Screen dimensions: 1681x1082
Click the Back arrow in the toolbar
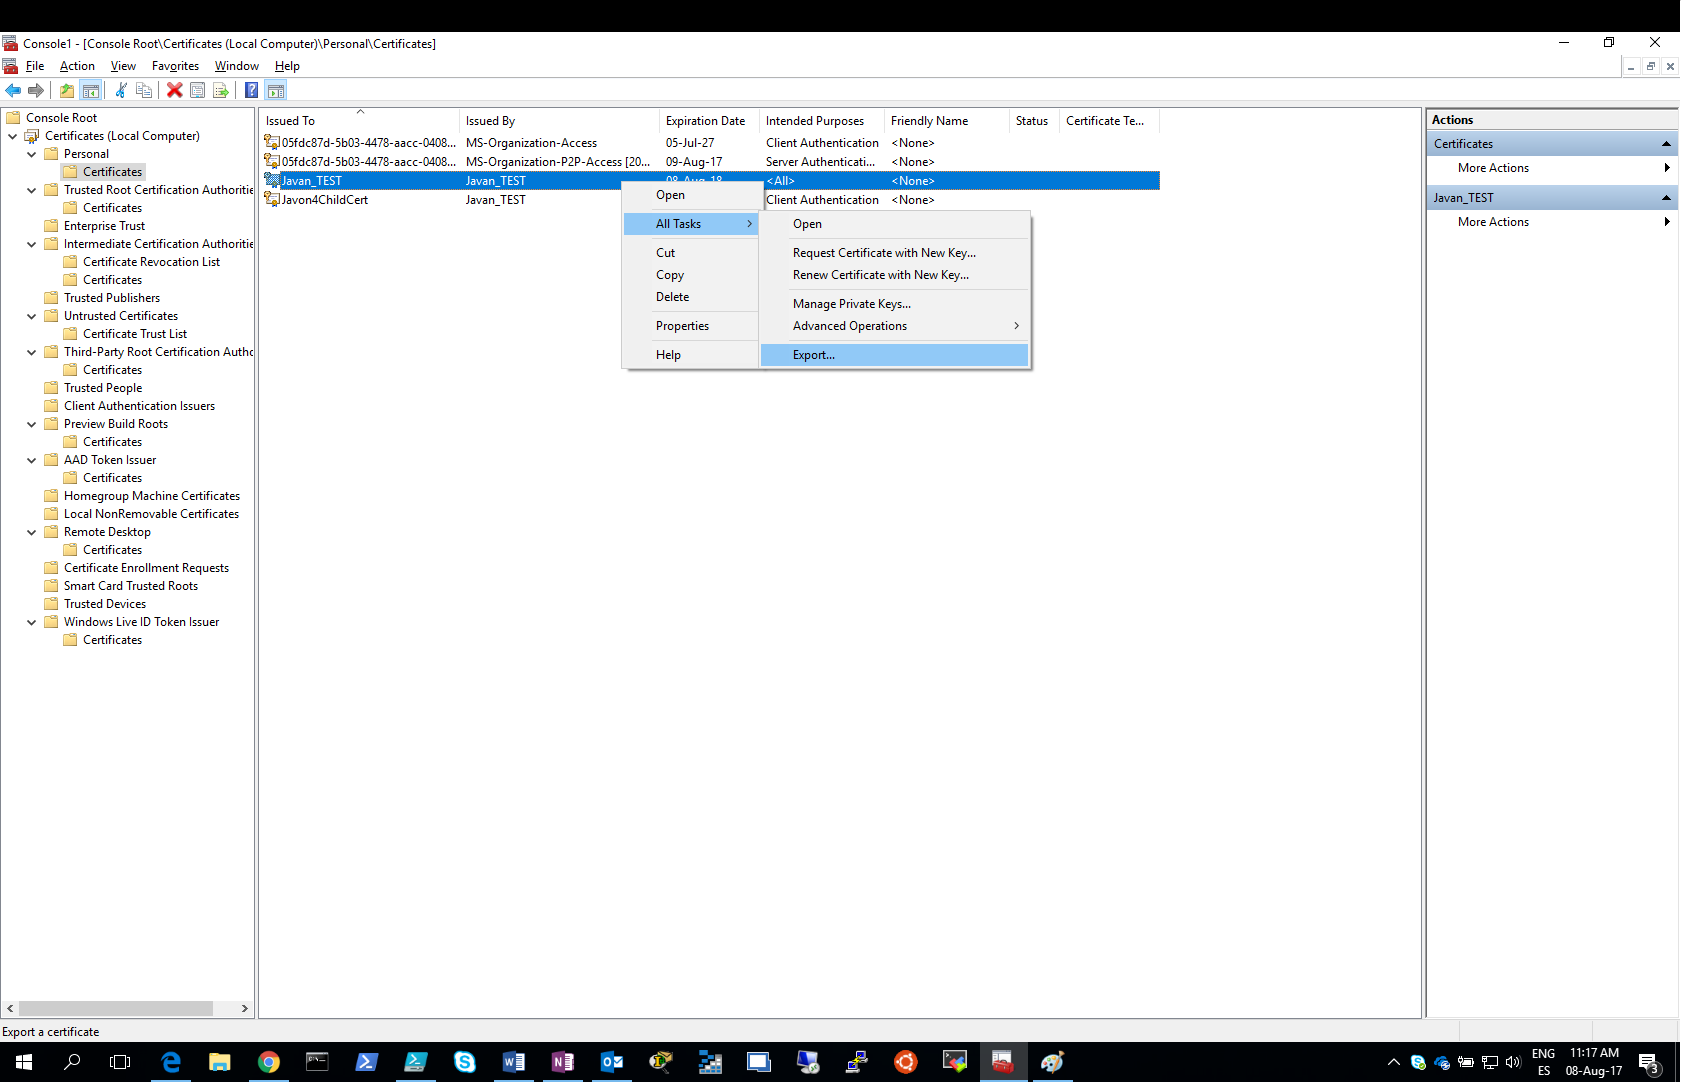pyautogui.click(x=13, y=90)
